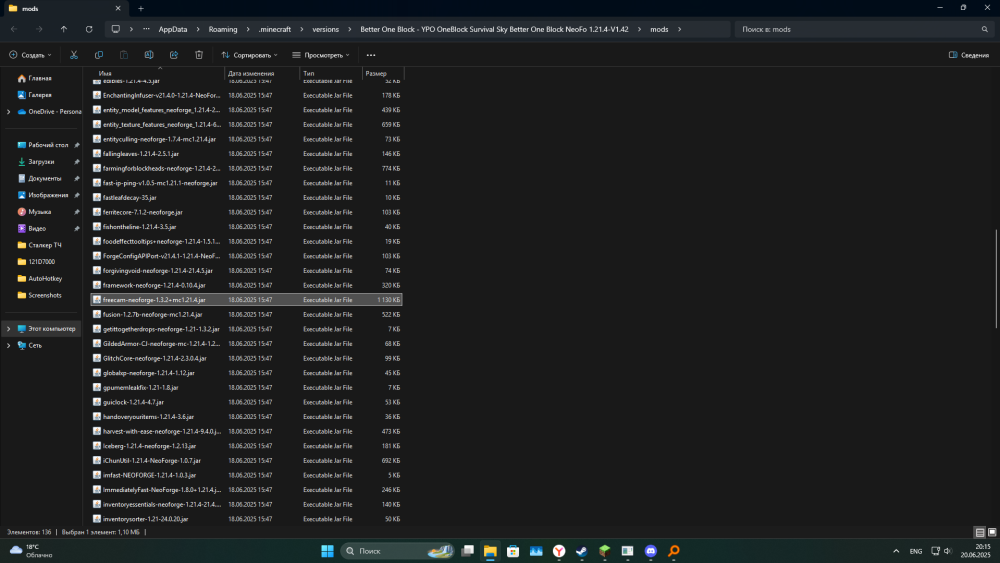Click the Cut scissors icon
Screen dimensions: 1000x563
[x=74, y=55]
